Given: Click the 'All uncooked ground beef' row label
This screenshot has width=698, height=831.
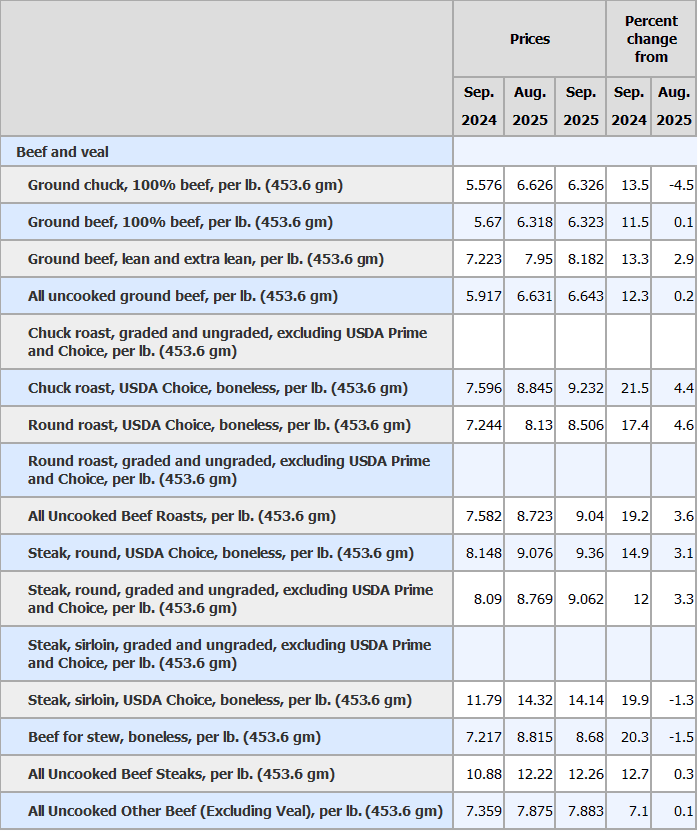Looking at the screenshot, I should tap(183, 296).
